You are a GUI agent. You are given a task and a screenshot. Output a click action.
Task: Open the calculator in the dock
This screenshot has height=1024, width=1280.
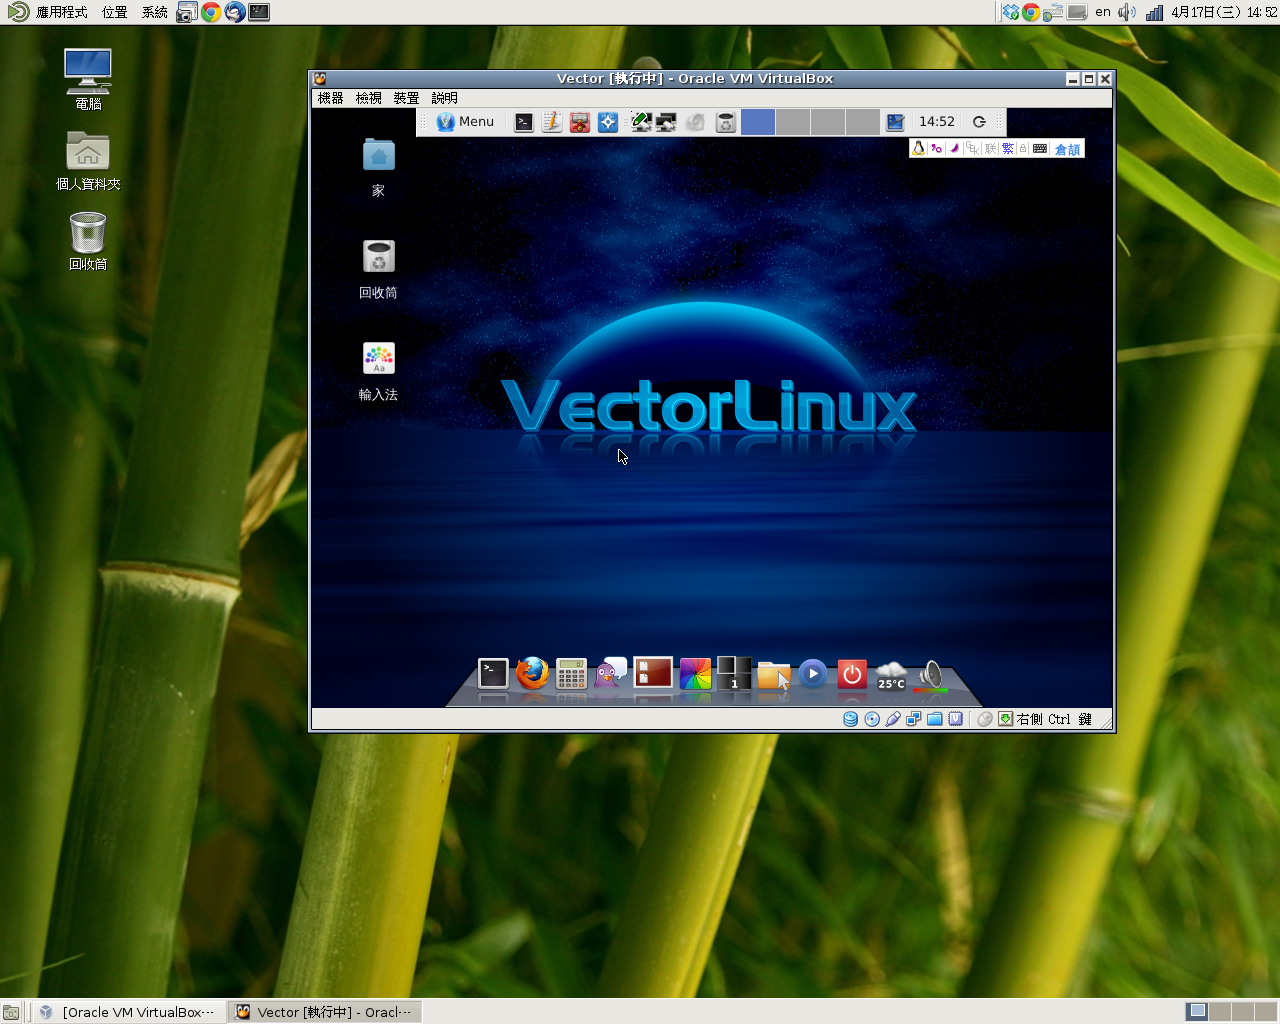pos(571,675)
